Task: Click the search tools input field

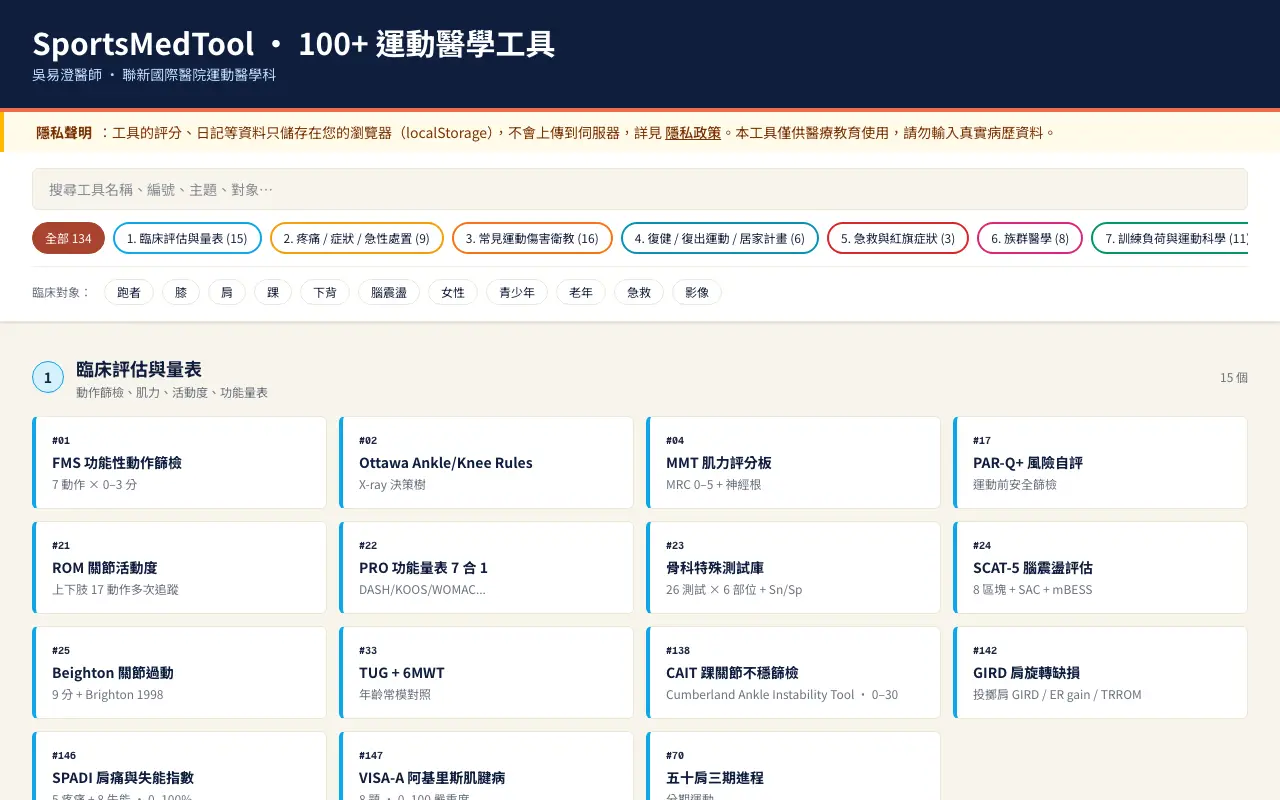Action: click(x=640, y=189)
